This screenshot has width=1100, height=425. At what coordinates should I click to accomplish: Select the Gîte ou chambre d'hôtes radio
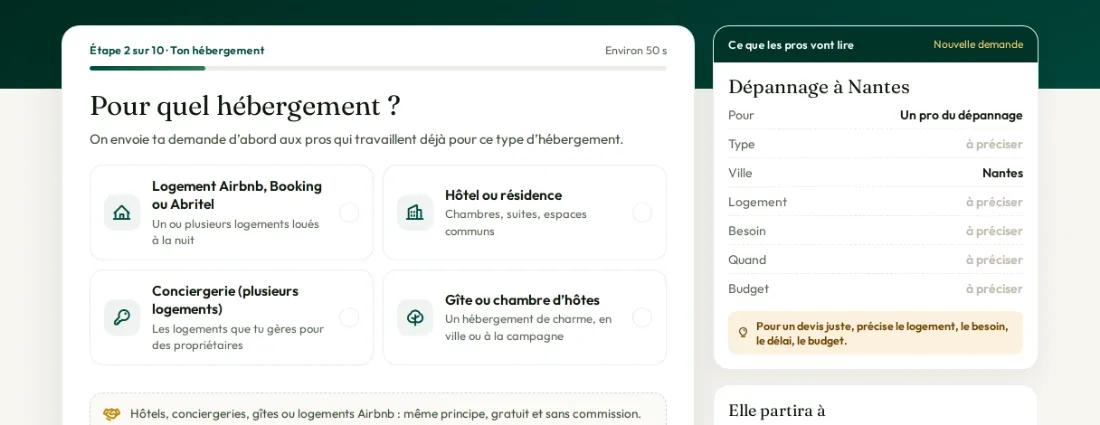642,318
